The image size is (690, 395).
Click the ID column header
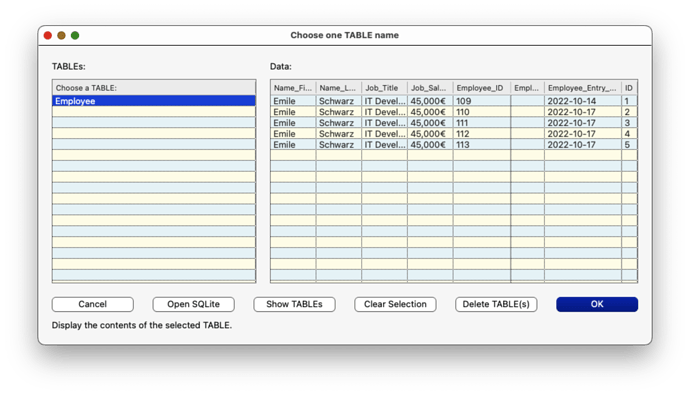click(x=629, y=88)
